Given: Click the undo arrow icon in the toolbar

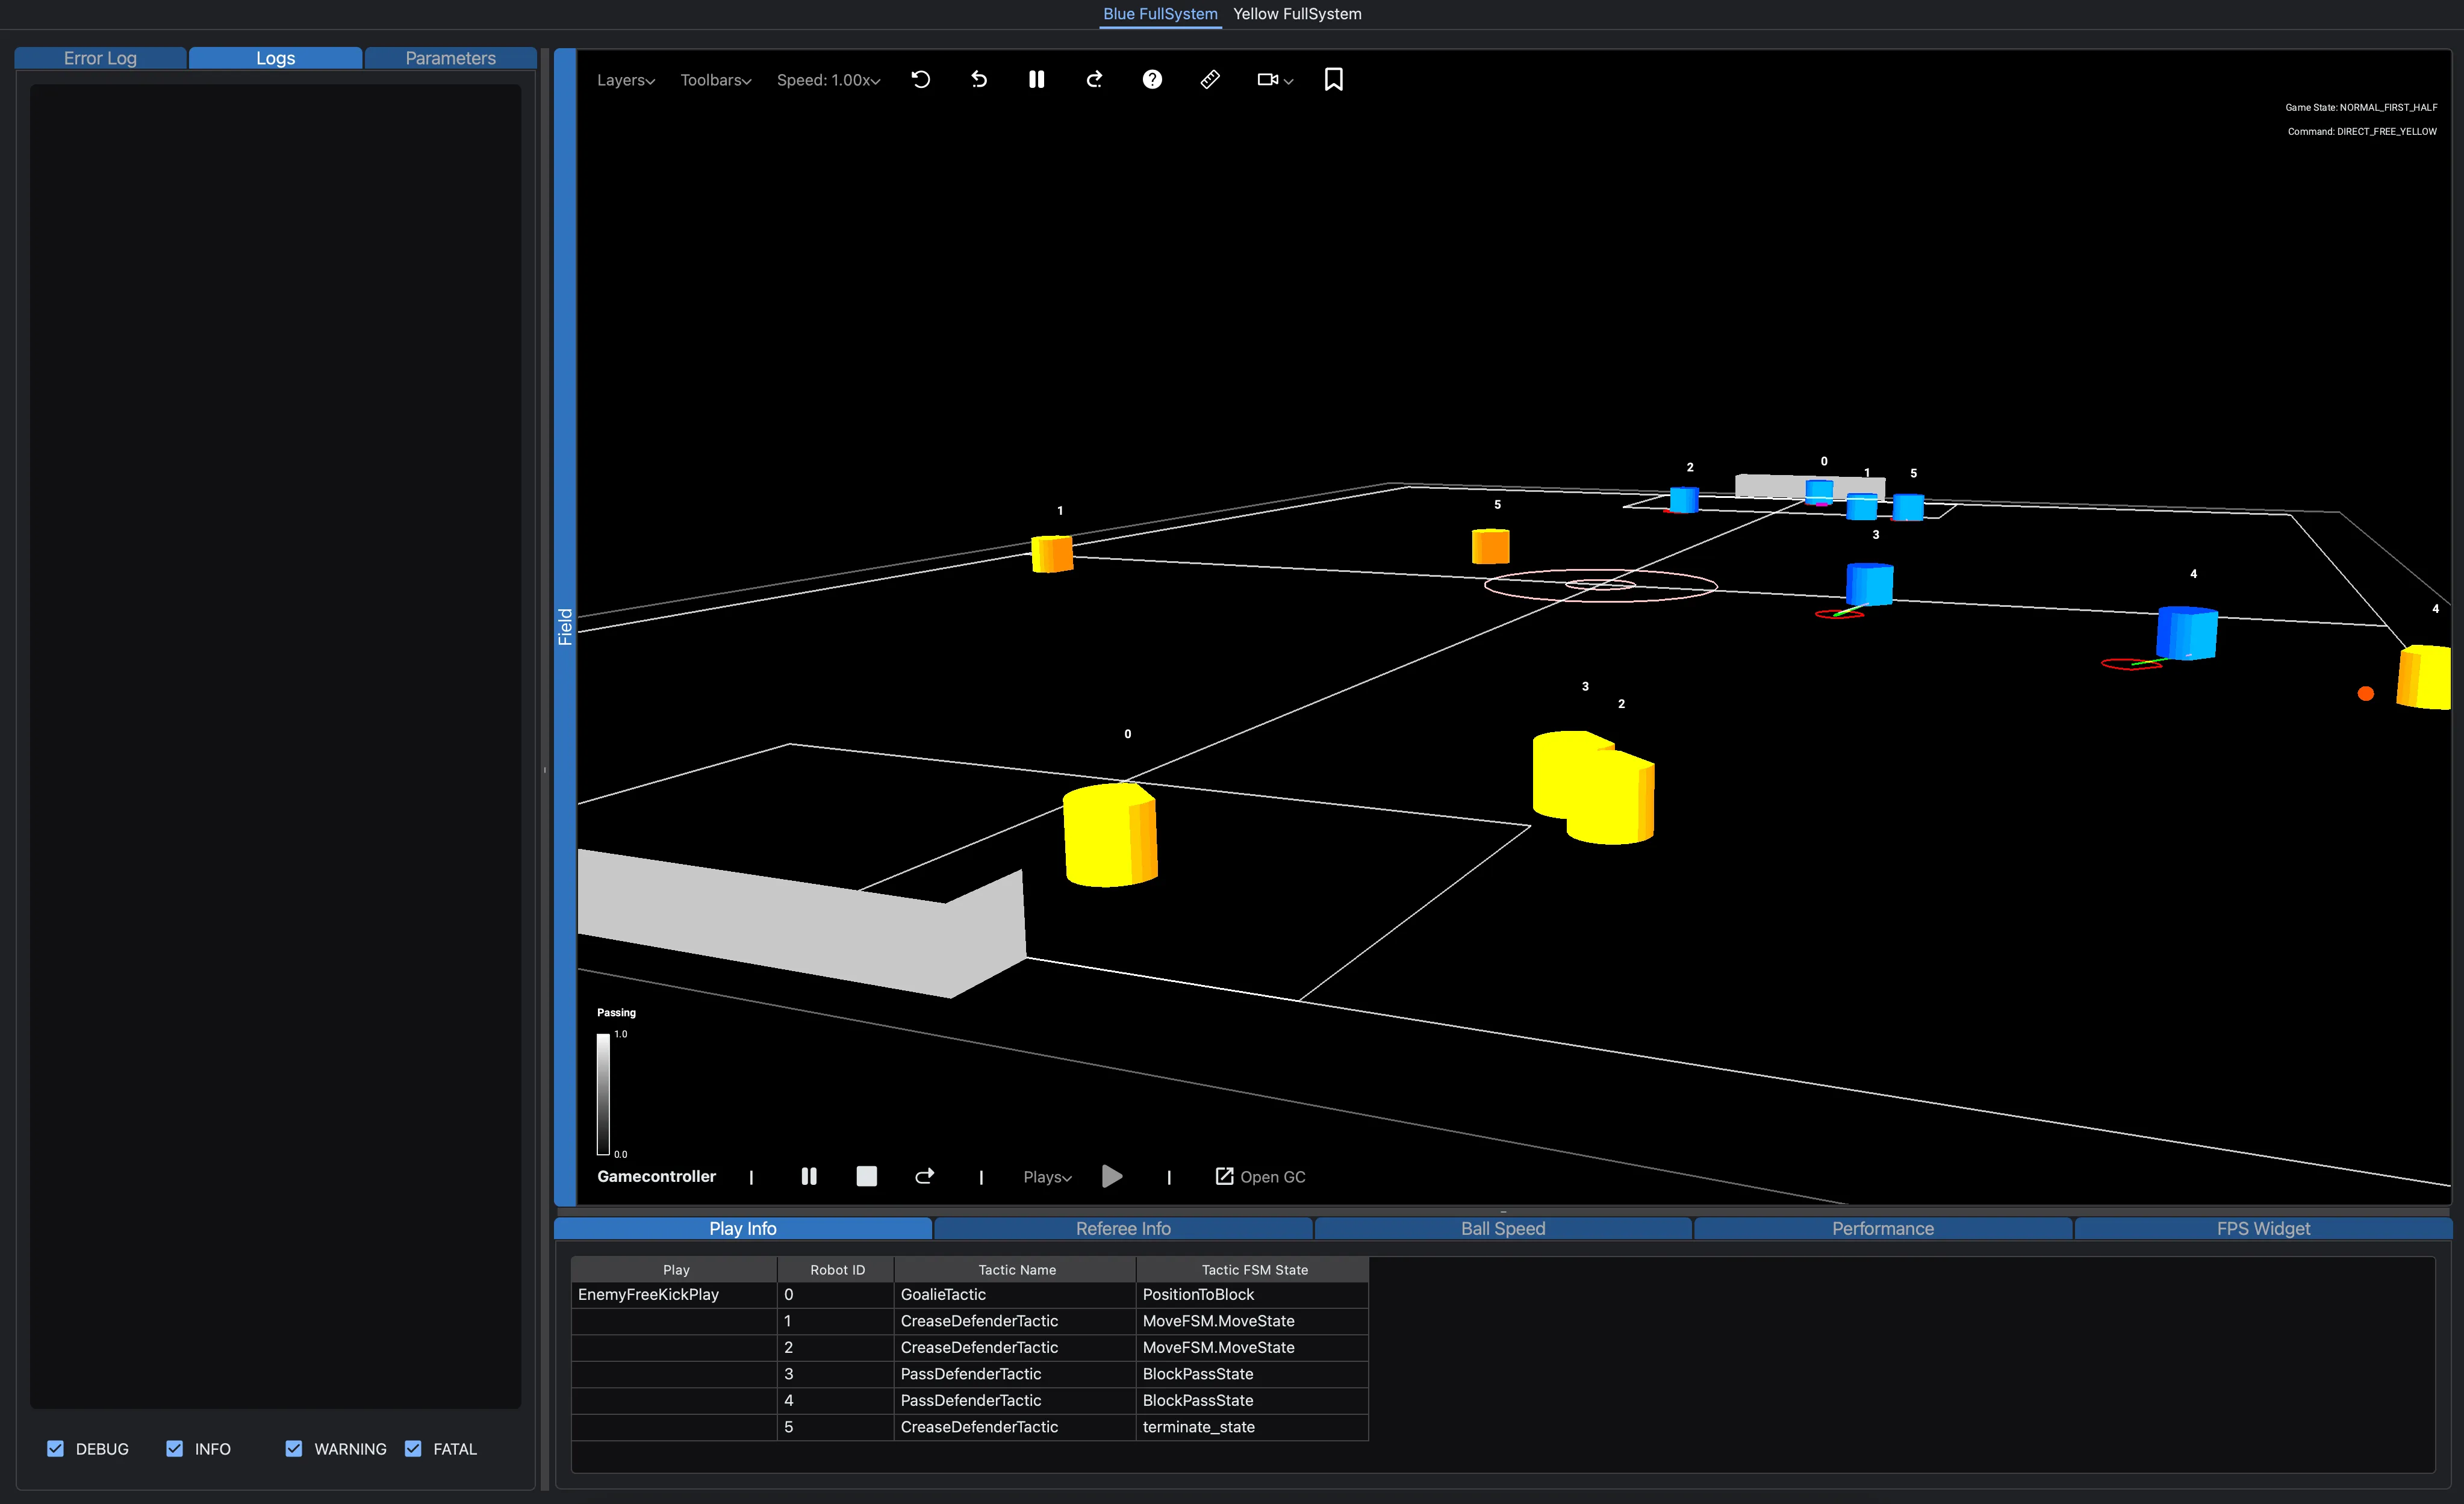Looking at the screenshot, I should tap(979, 79).
